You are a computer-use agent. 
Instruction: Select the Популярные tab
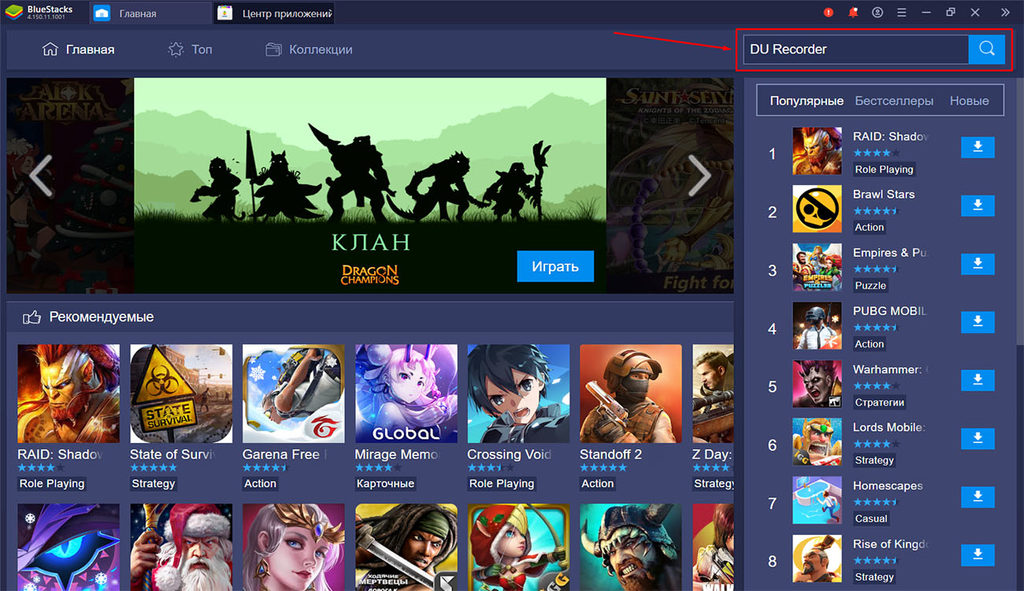click(807, 101)
